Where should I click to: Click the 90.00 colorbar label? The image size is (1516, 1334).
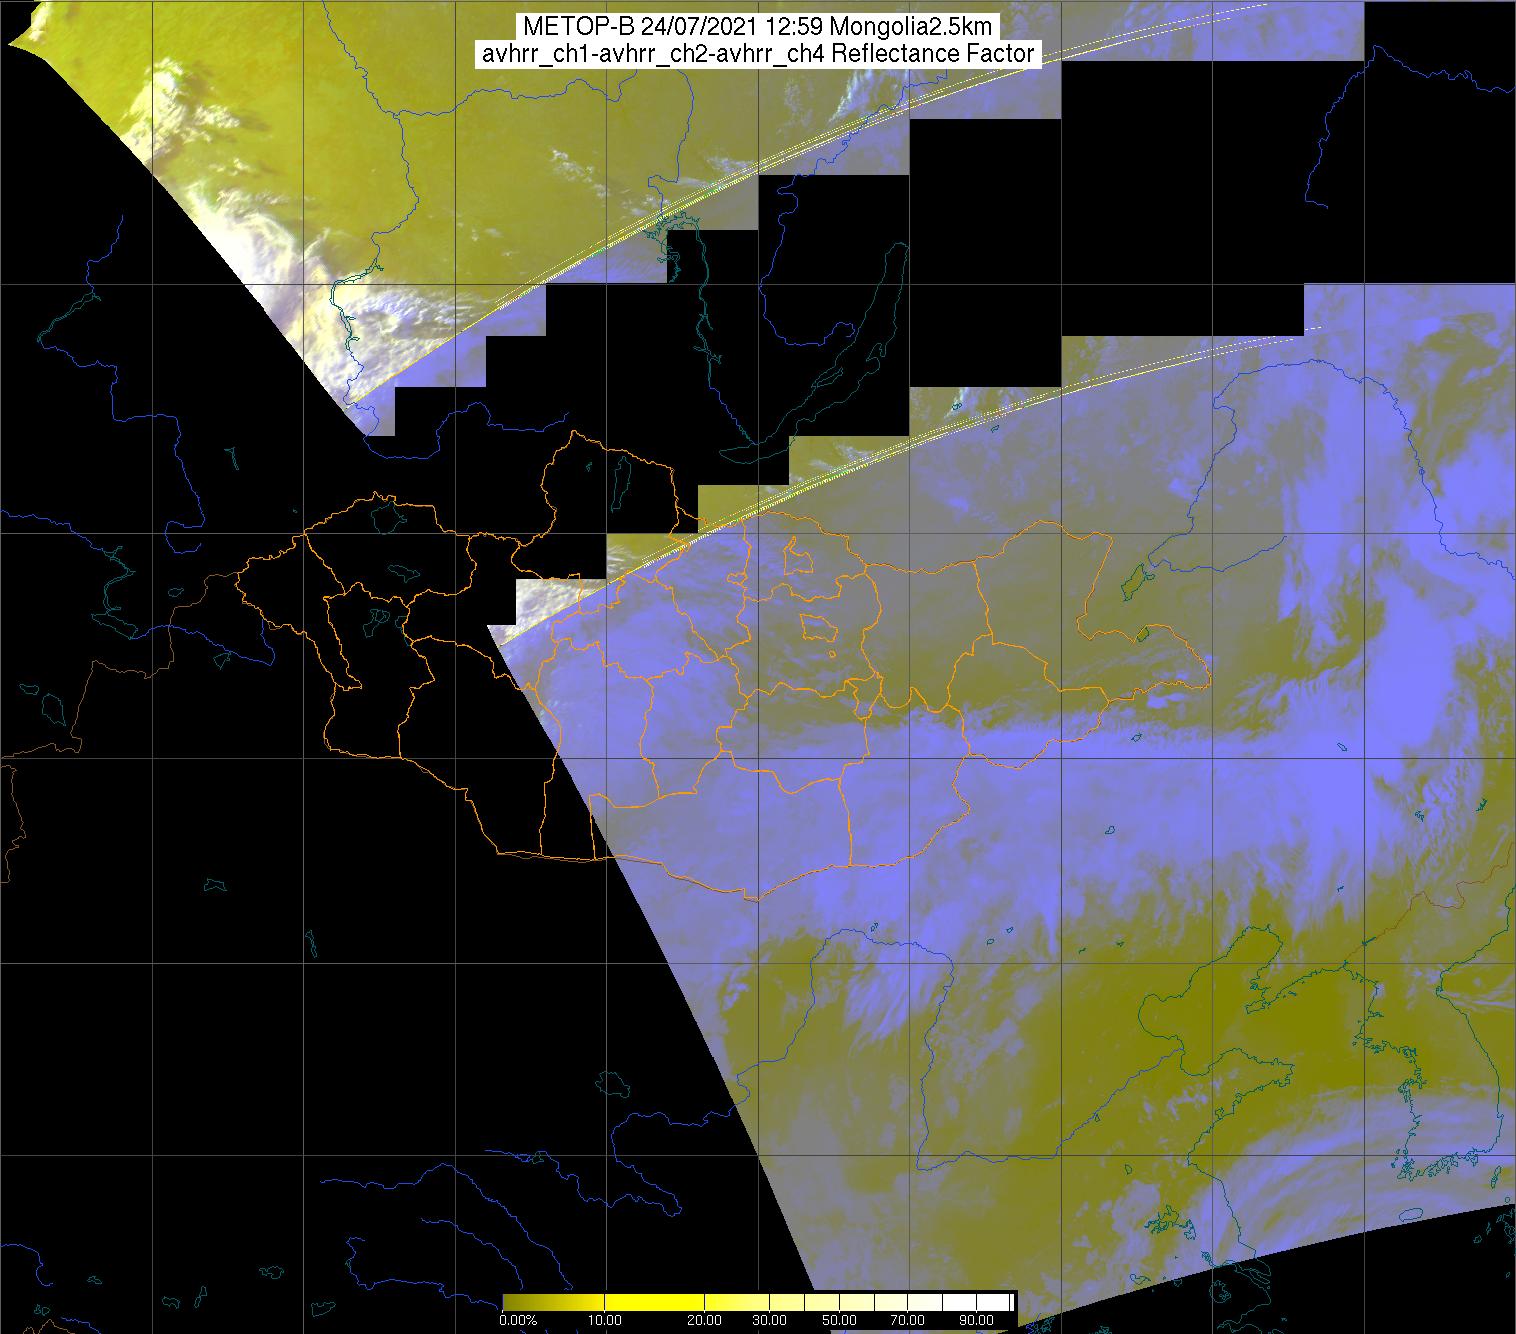point(976,1321)
